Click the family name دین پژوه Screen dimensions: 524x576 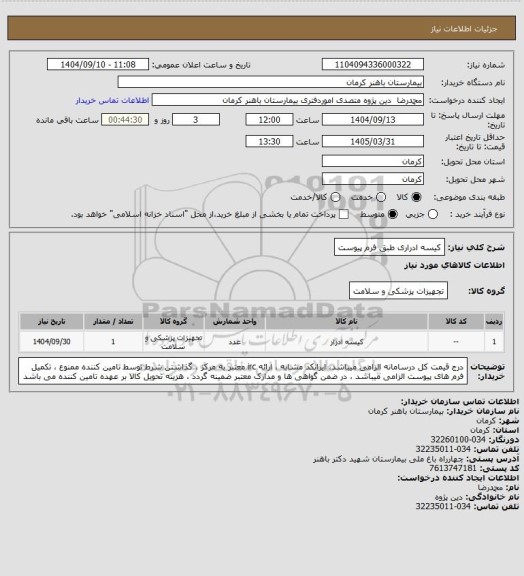[x=448, y=497]
